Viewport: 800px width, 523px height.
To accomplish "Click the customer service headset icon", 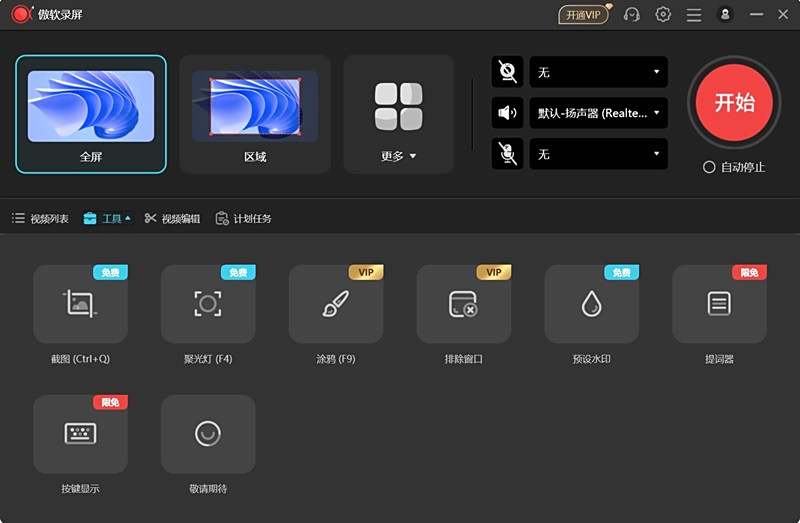I will click(632, 14).
